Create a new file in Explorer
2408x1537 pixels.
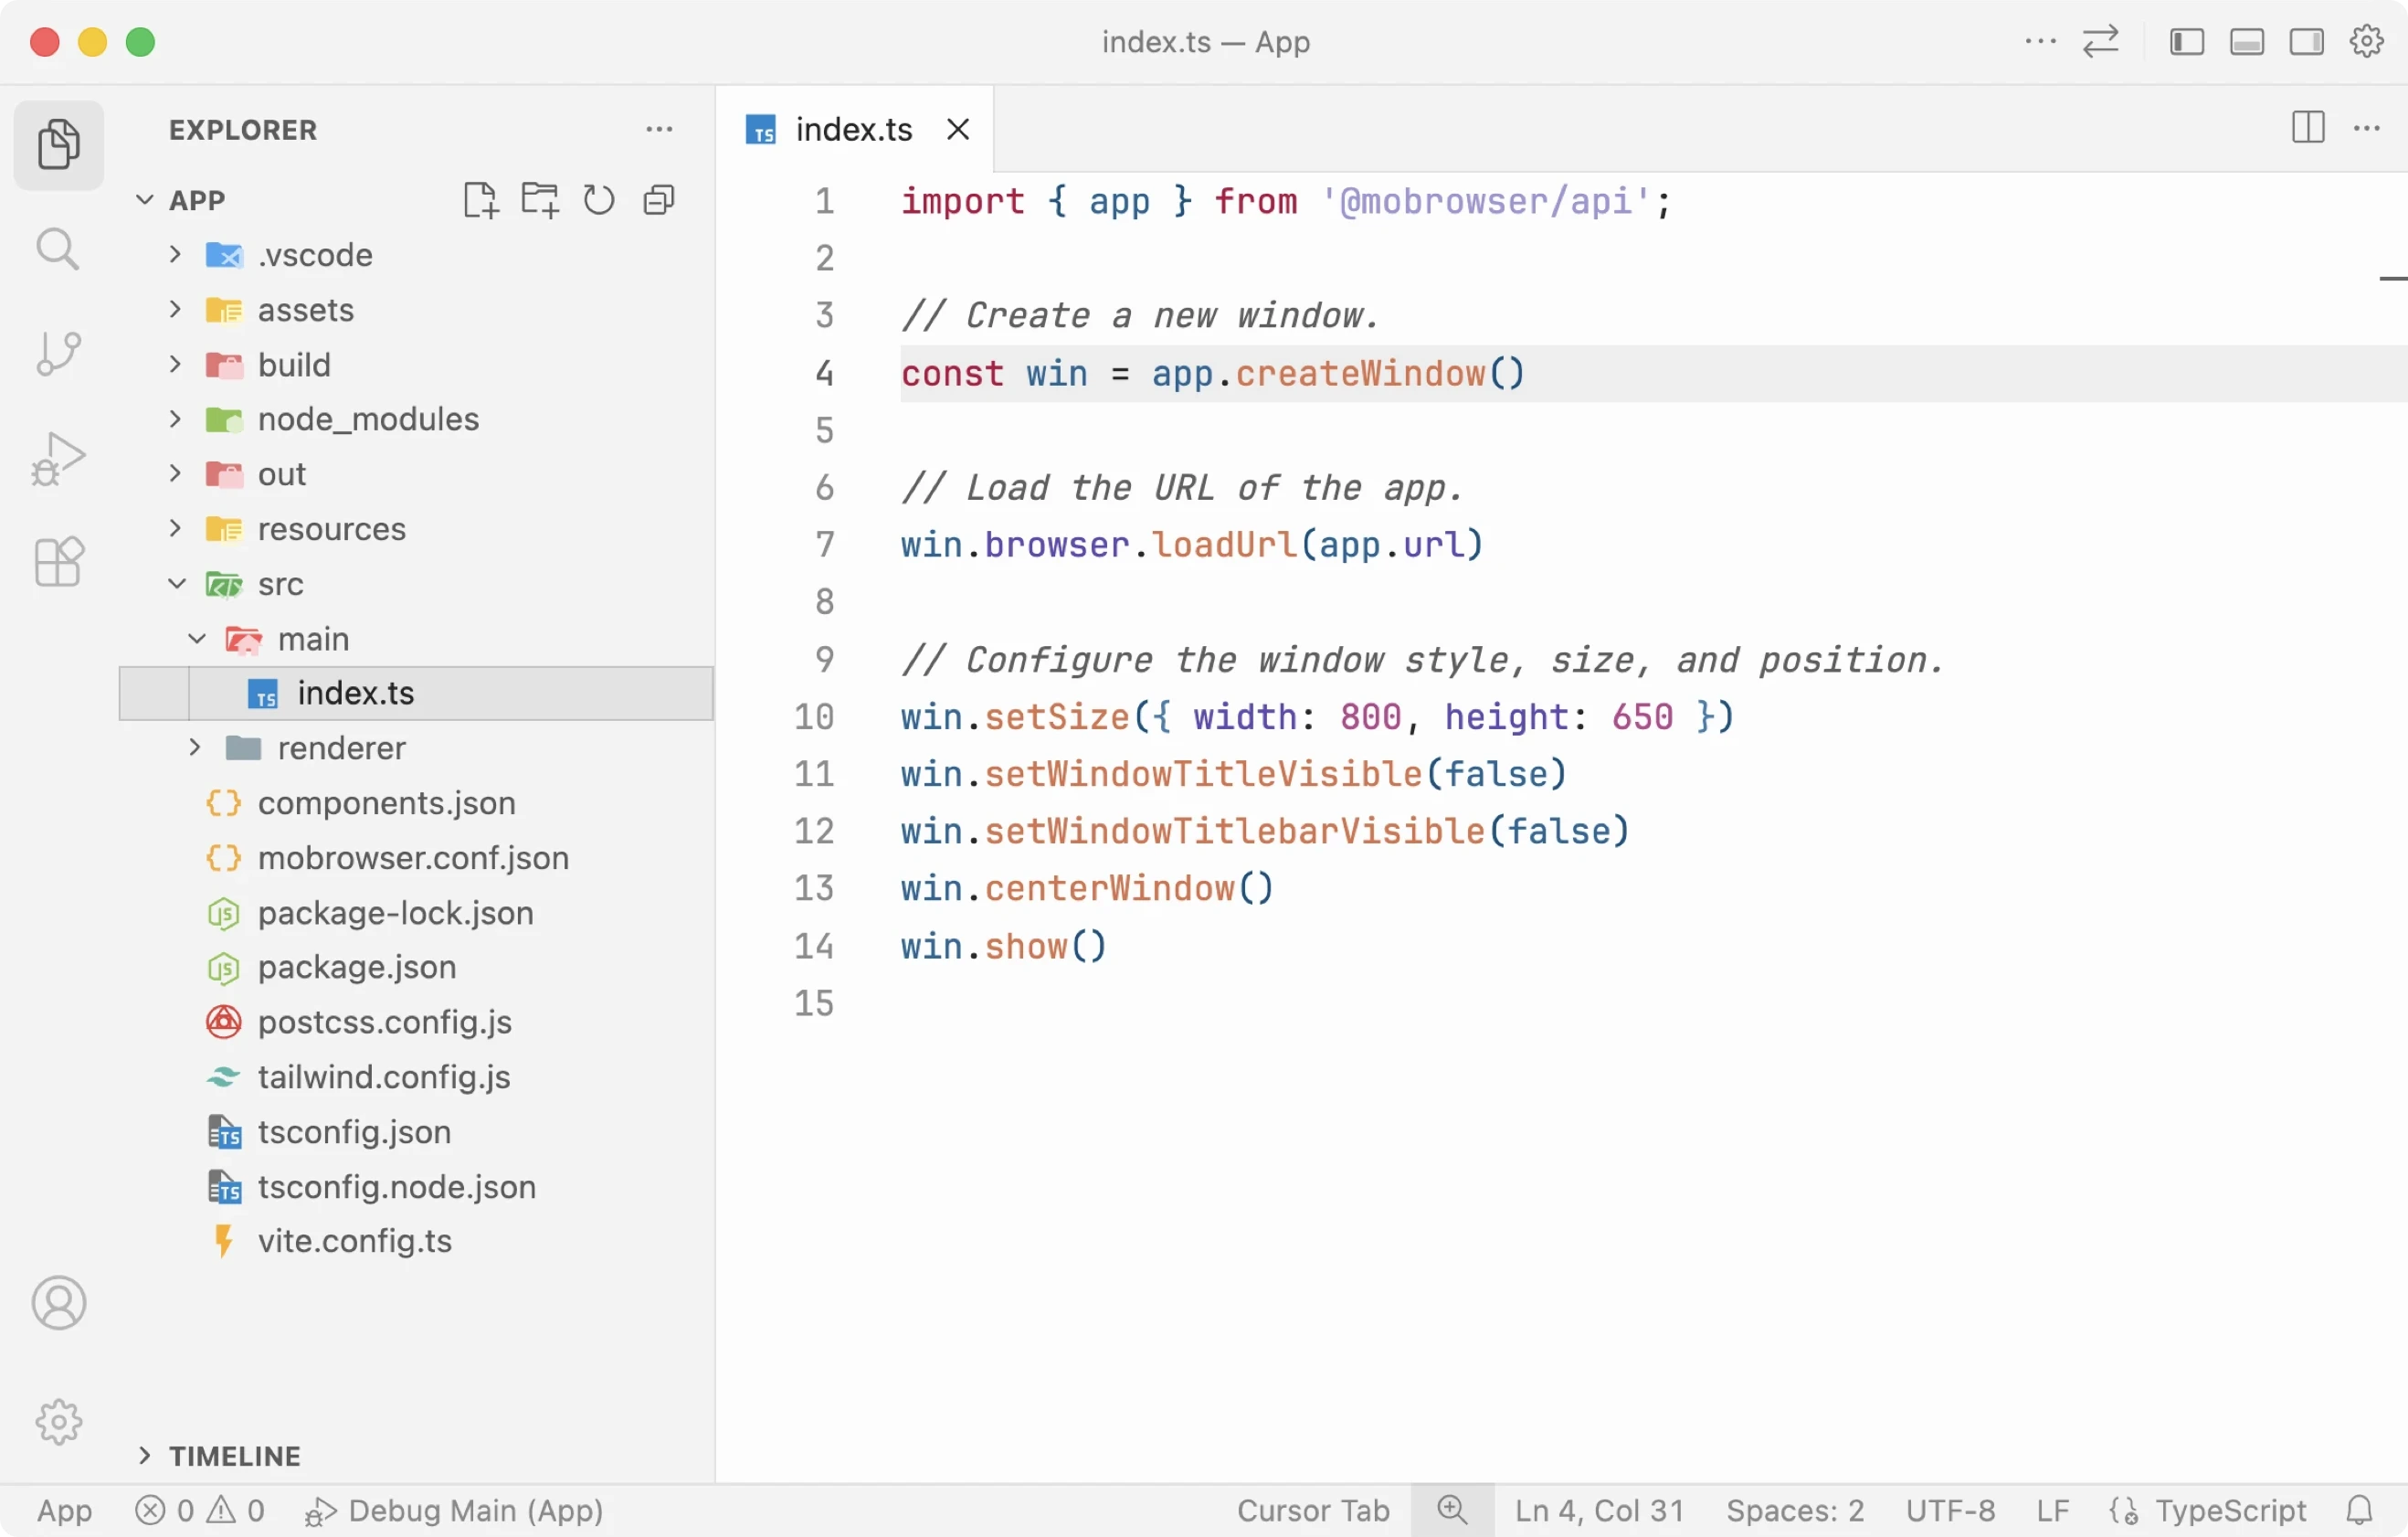(481, 199)
